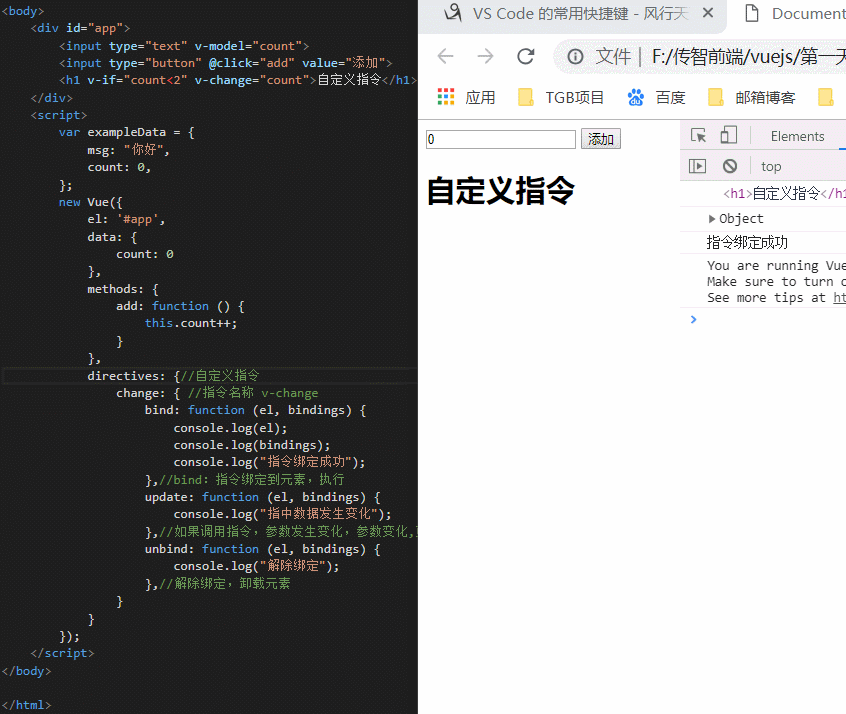The width and height of the screenshot is (846, 714).
Task: Click the 邮箱博客 folder icon
Action: (x=715, y=98)
